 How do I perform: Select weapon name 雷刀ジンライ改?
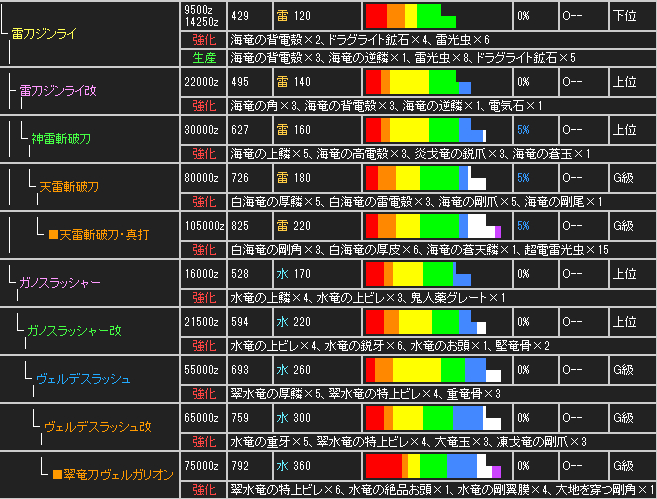point(58,90)
